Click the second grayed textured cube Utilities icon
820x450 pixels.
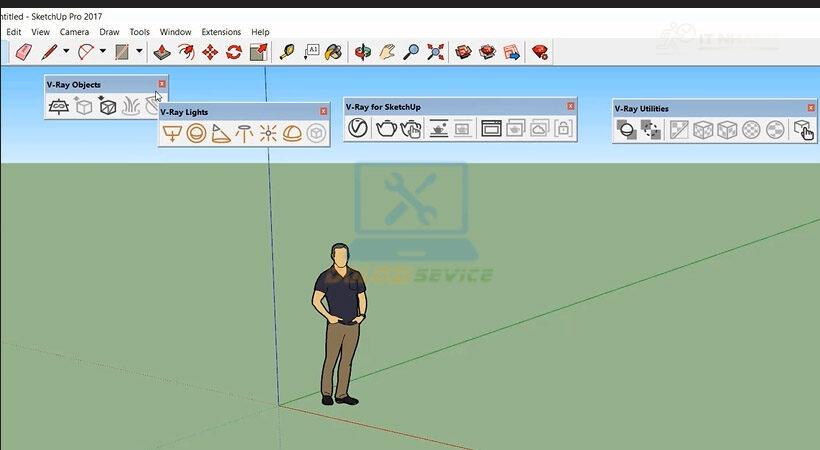tap(727, 130)
